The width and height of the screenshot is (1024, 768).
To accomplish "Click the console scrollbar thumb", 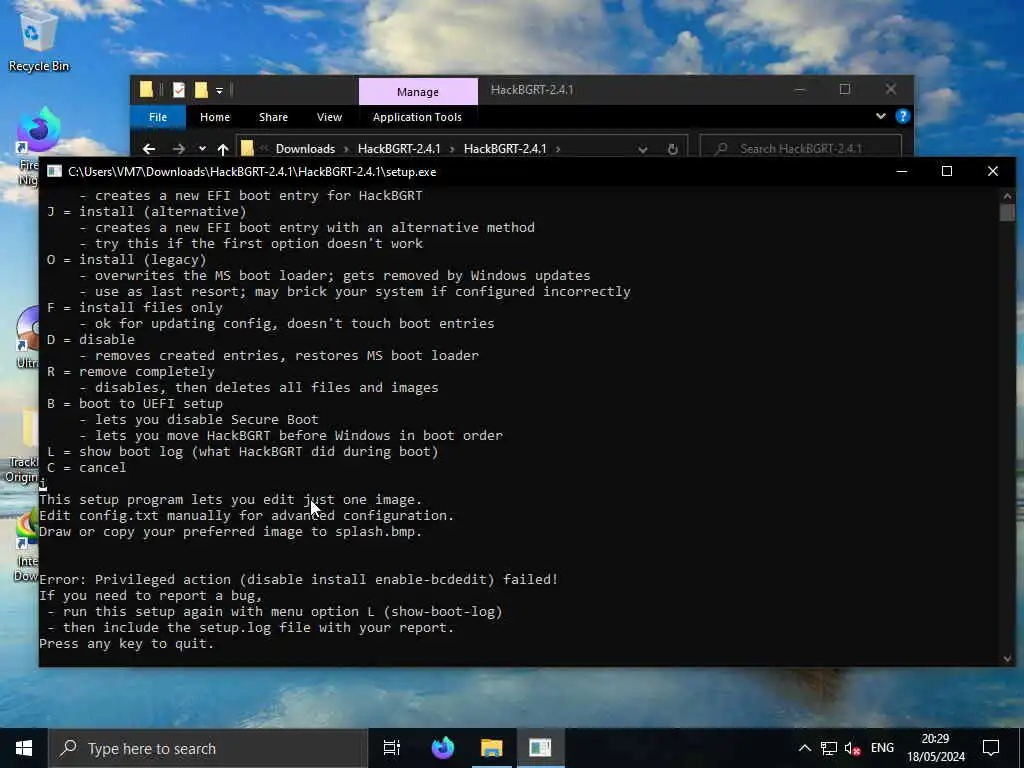I will coord(1008,213).
